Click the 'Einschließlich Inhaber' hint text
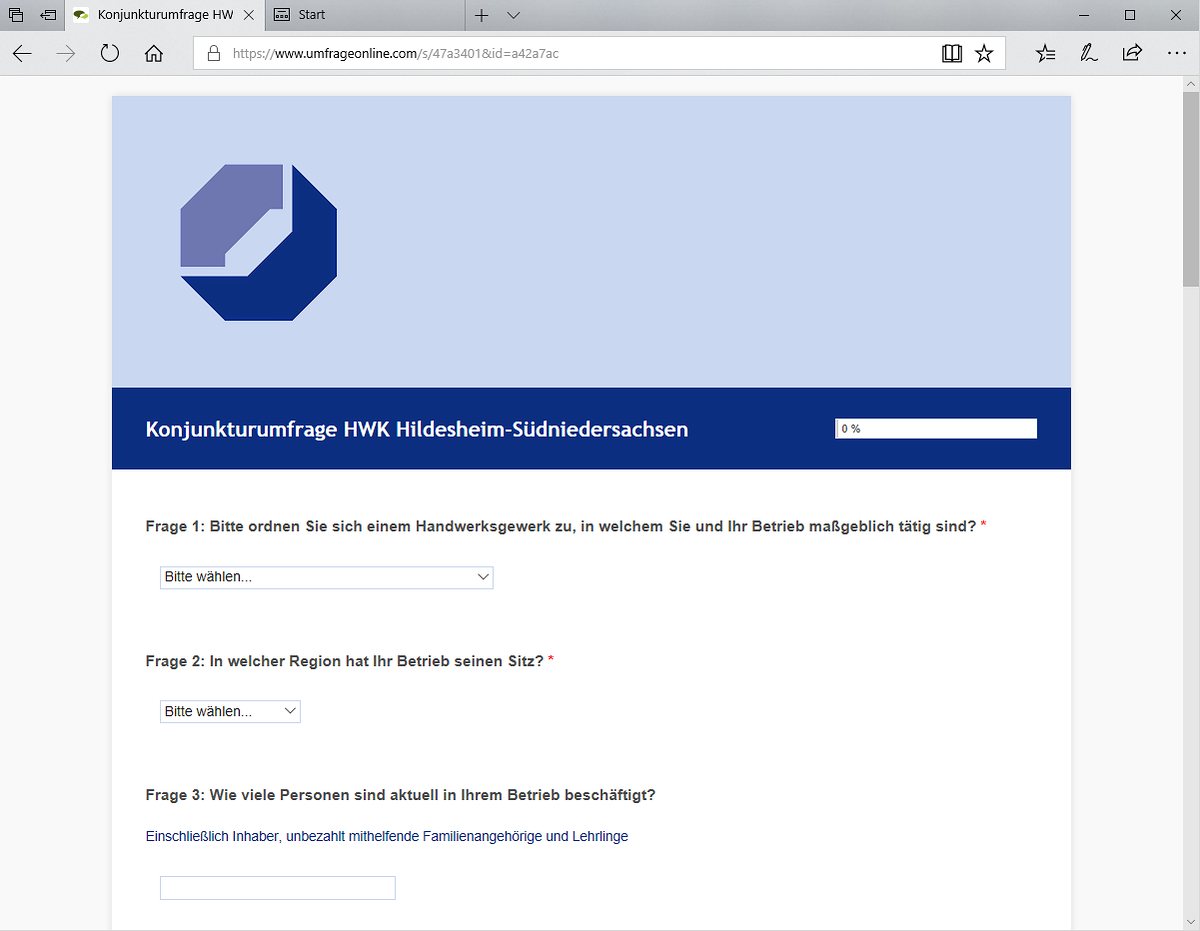 387,836
